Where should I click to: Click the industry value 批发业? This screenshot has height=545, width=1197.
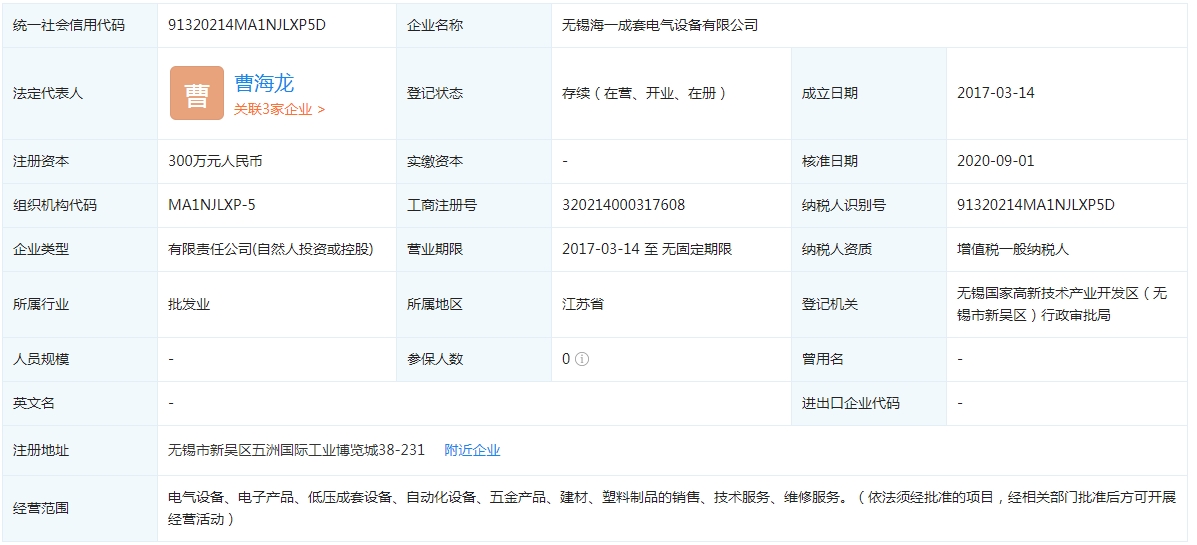189,304
